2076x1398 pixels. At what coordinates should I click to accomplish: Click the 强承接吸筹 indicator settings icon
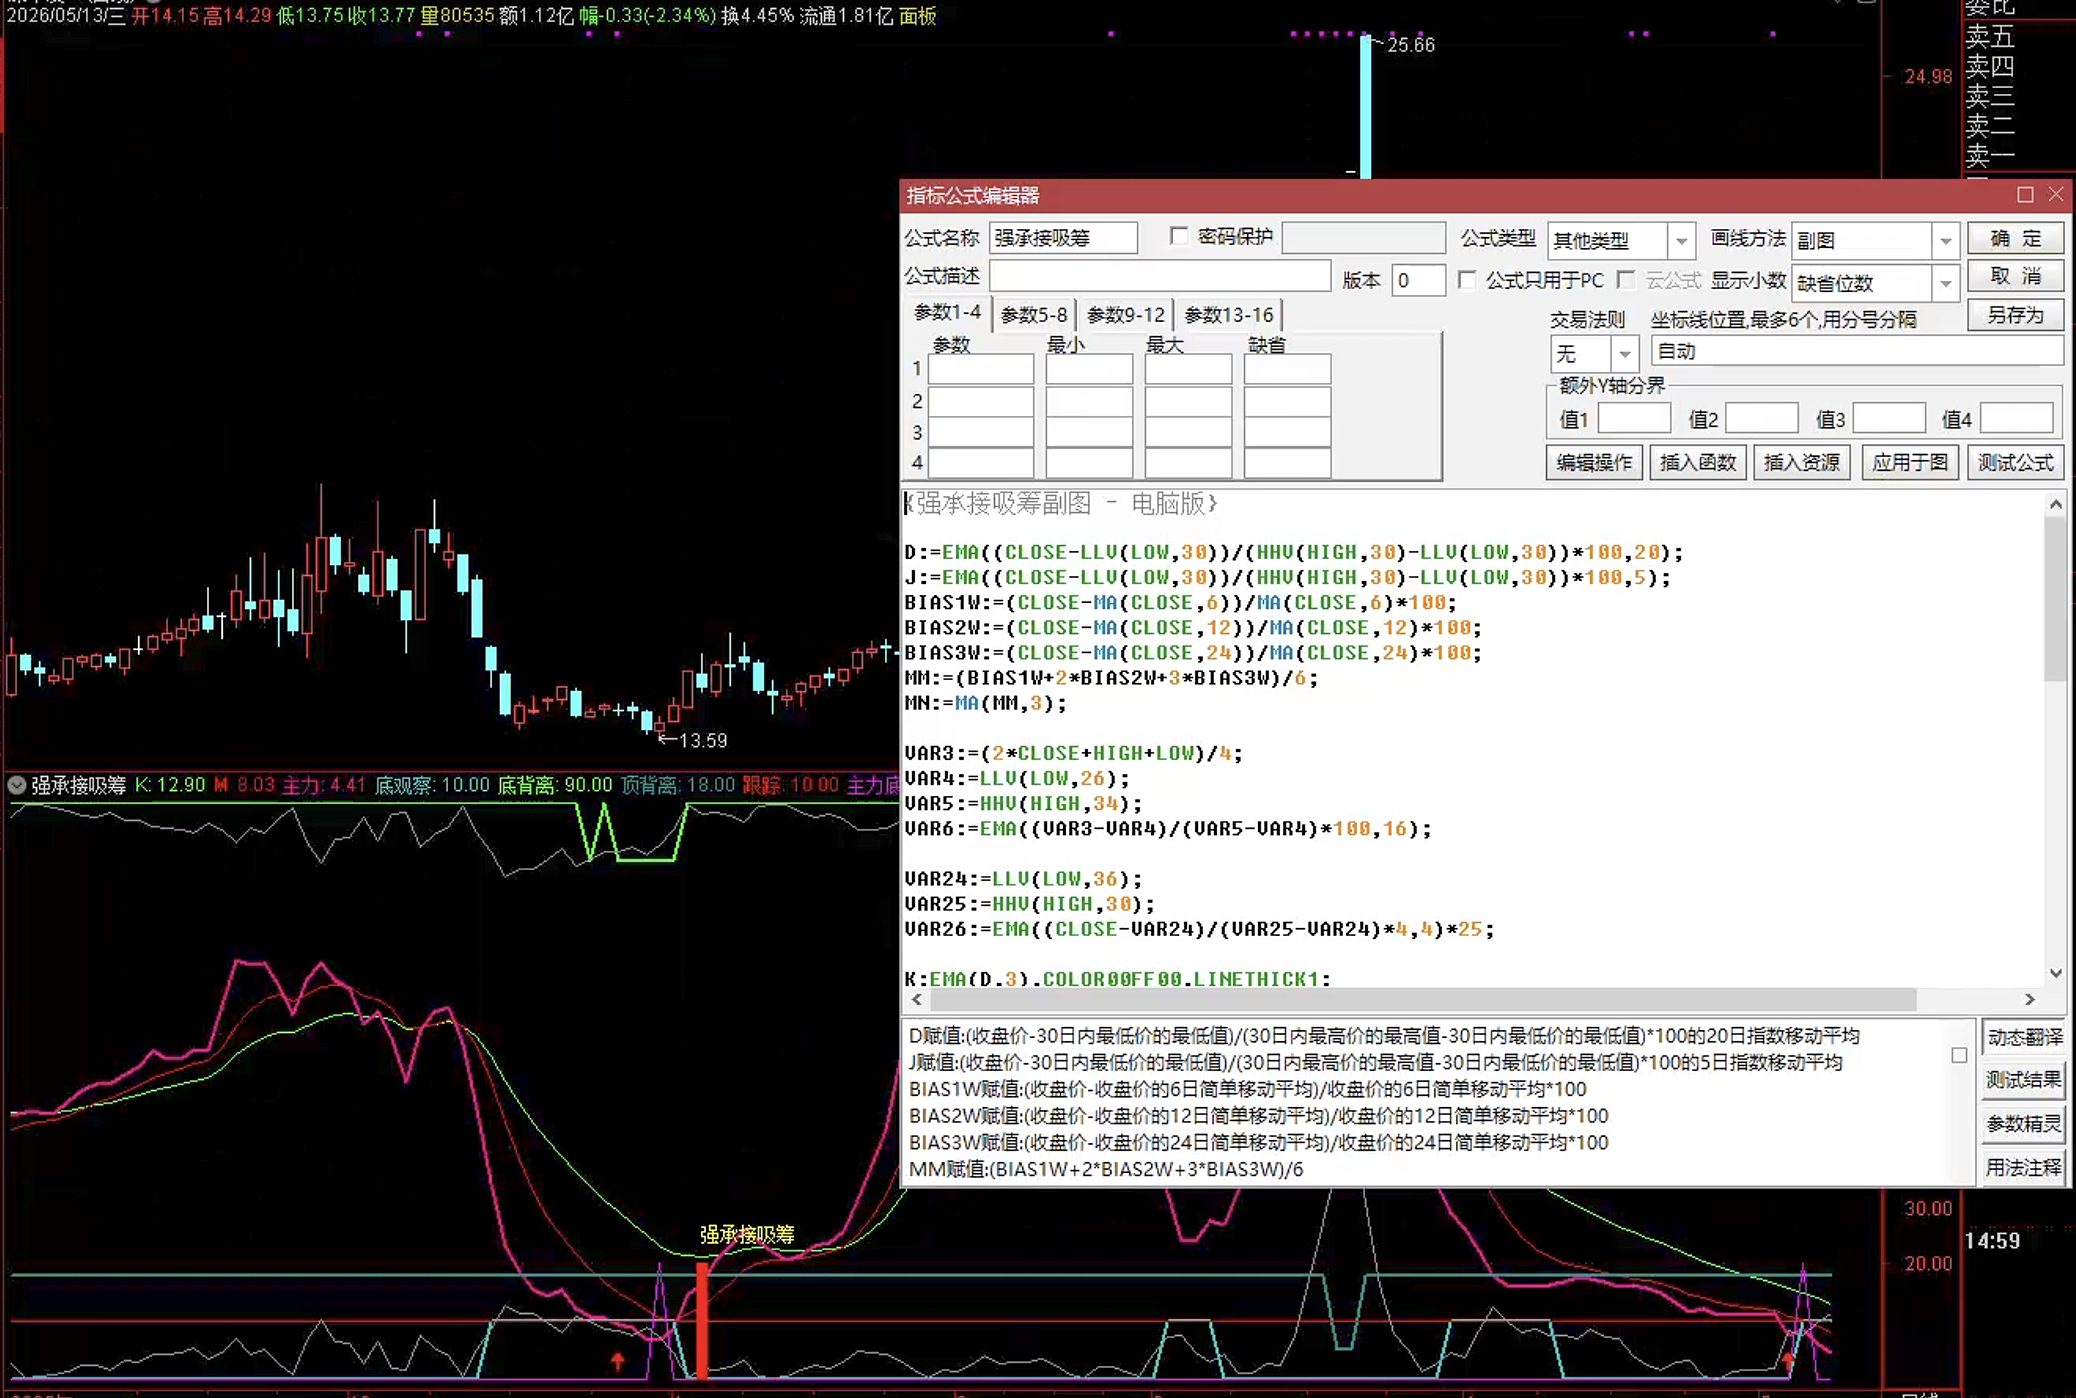point(16,785)
